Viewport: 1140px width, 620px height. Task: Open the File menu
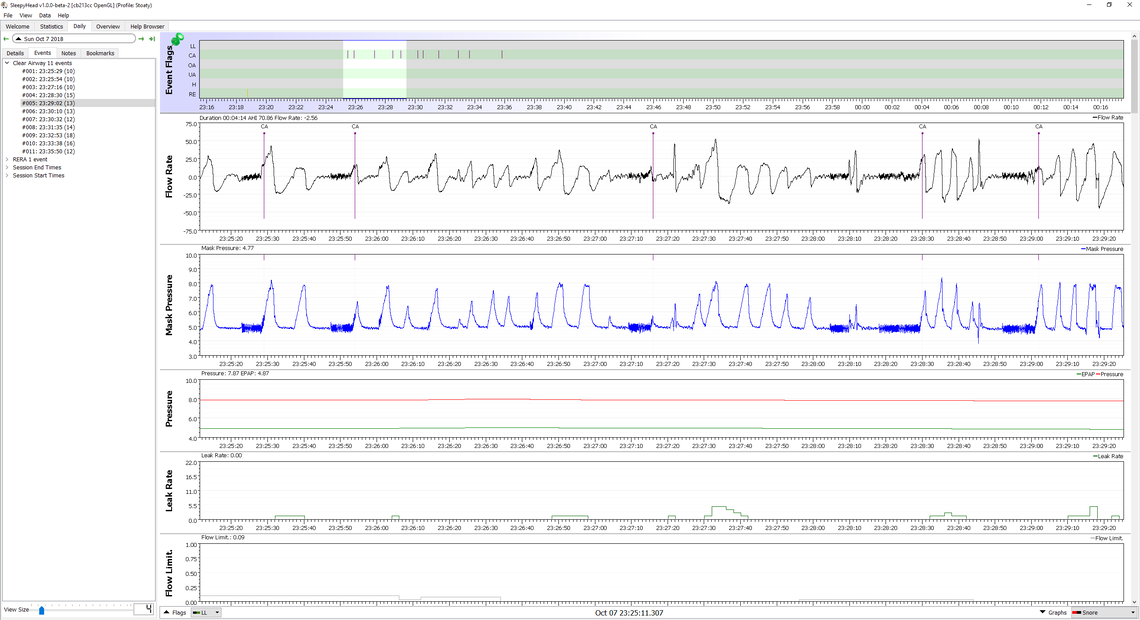[x=8, y=15]
